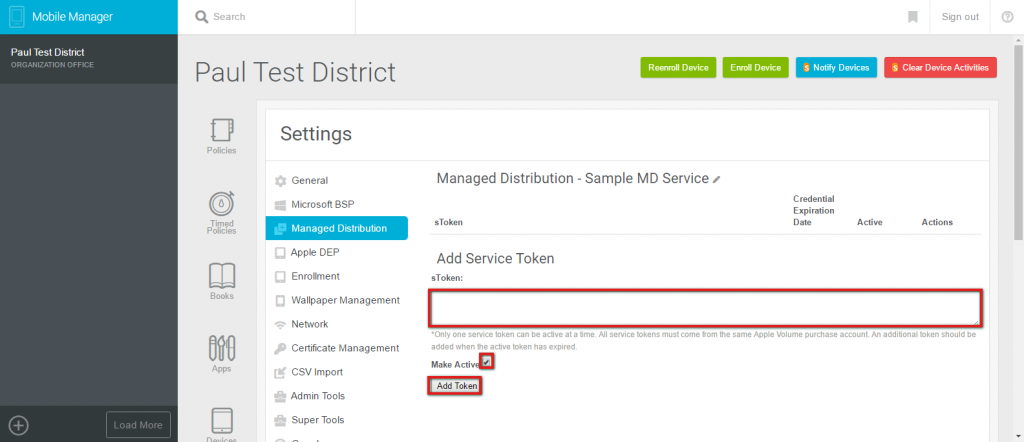The image size is (1024, 442).
Task: Click the Microsoft BSP windows icon
Action: (x=280, y=204)
